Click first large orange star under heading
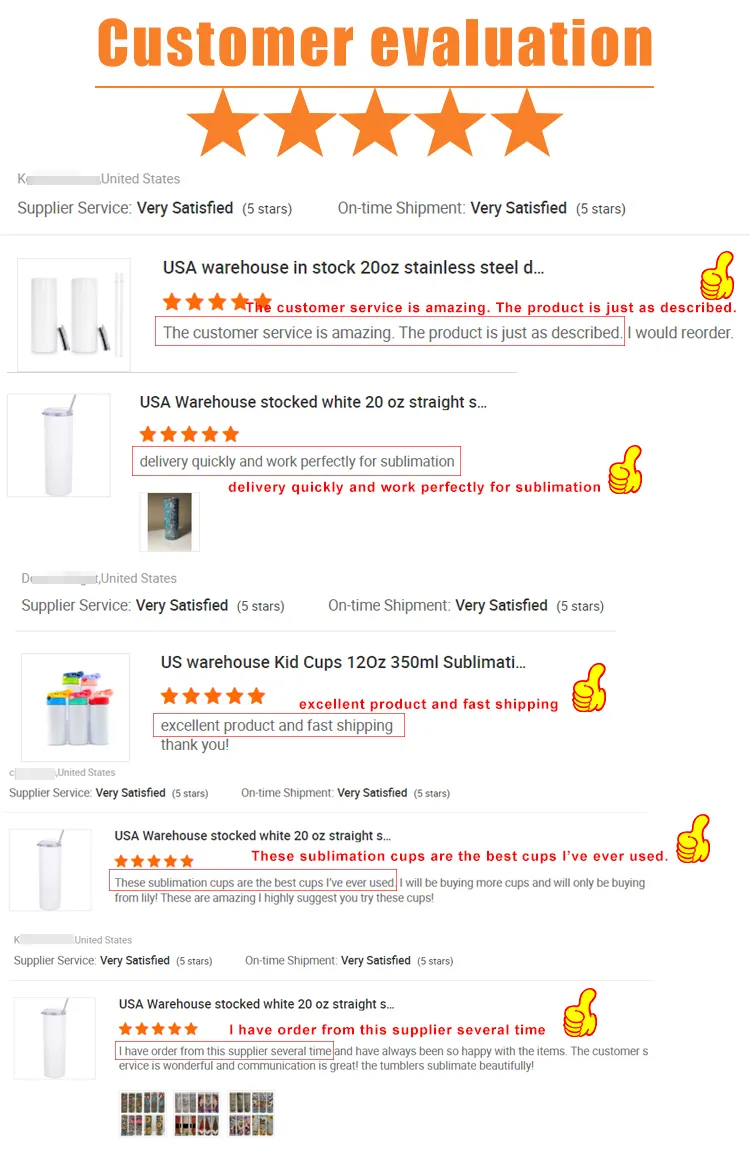 tap(223, 123)
